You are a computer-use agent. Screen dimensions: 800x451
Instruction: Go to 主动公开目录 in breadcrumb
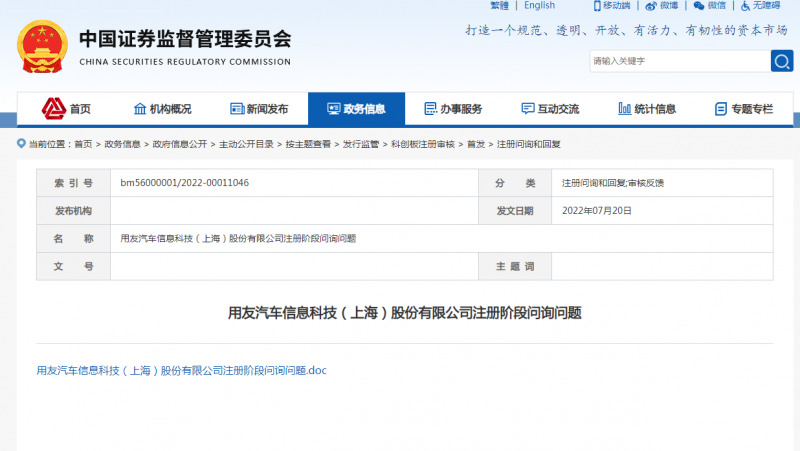click(x=246, y=144)
